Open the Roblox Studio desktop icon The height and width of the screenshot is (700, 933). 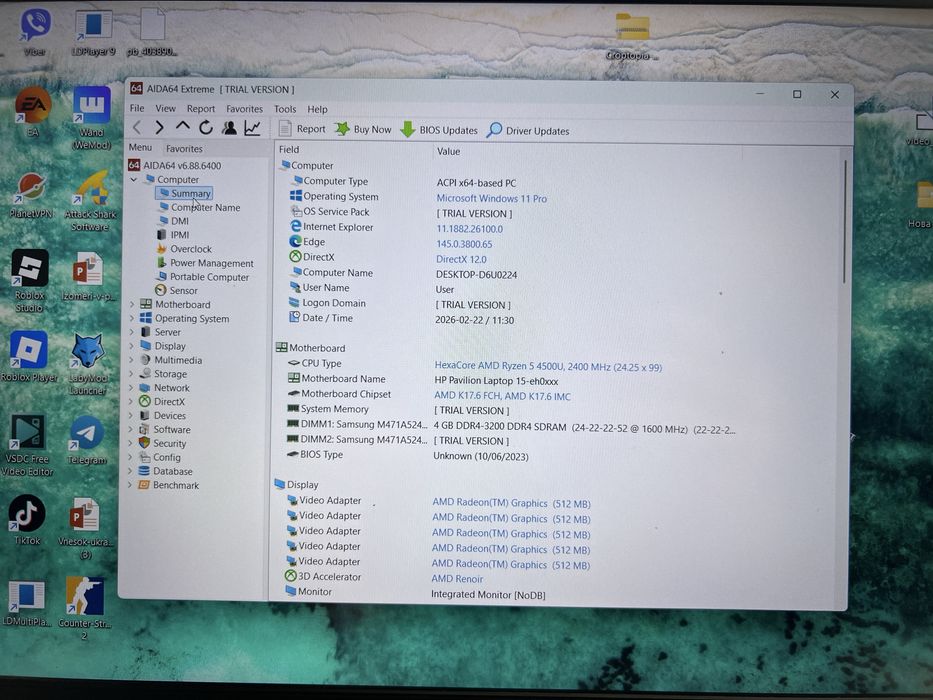point(29,280)
